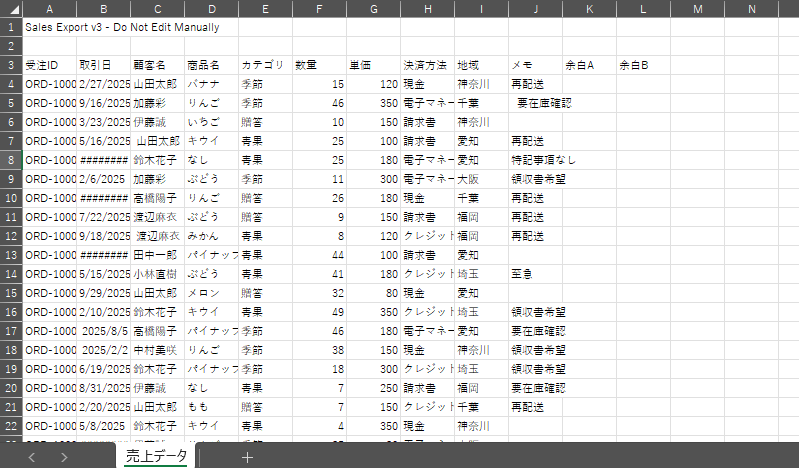Click the previous sheet navigation arrow

(31, 457)
